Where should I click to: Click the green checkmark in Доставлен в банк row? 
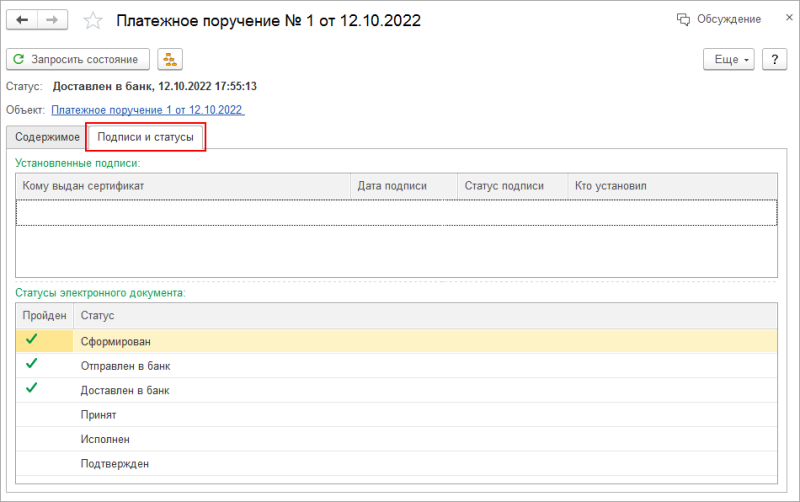(x=32, y=388)
